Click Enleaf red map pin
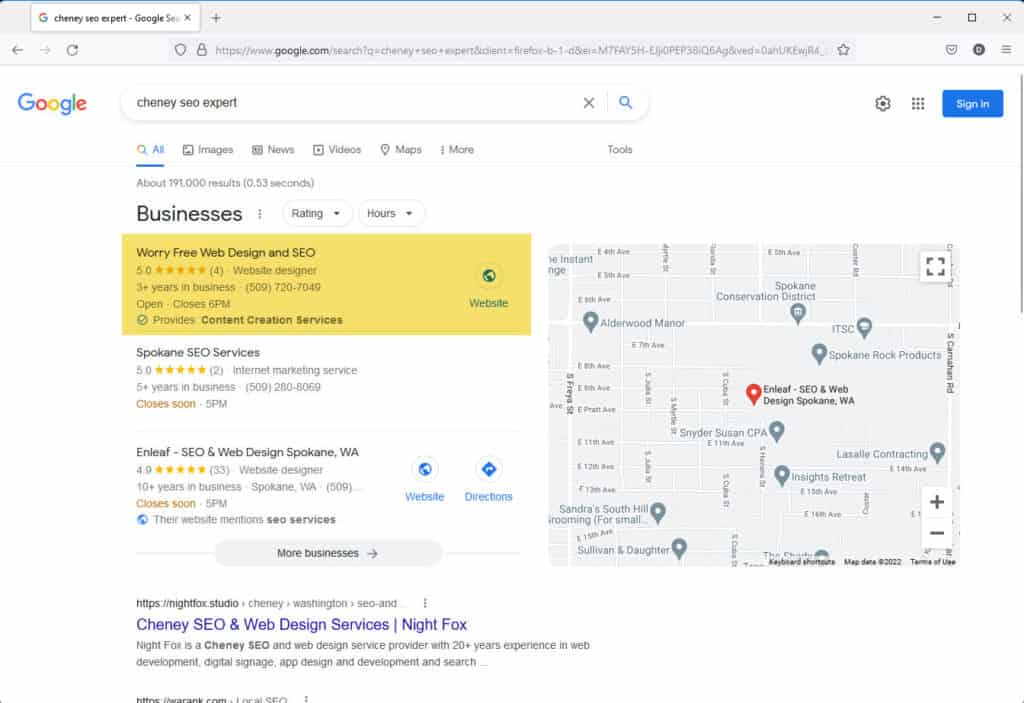This screenshot has height=703, width=1024. point(753,394)
